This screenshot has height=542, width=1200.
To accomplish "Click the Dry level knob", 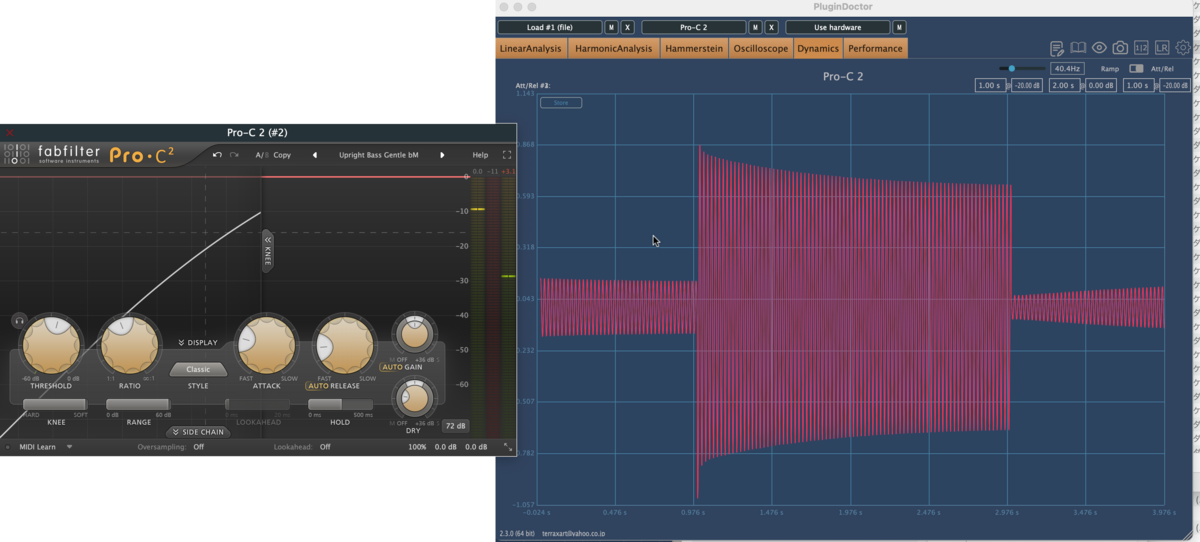I will (413, 400).
